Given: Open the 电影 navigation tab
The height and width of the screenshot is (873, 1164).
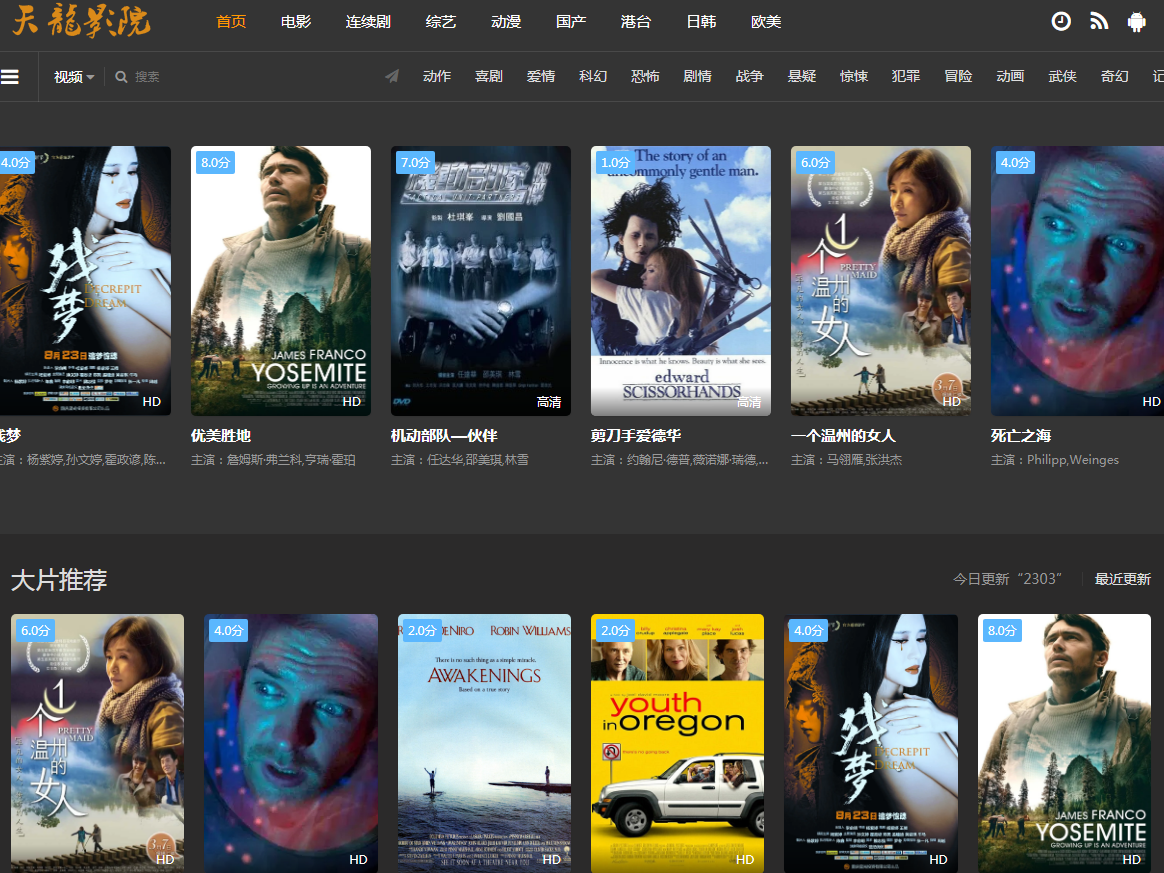Looking at the screenshot, I should coord(295,21).
